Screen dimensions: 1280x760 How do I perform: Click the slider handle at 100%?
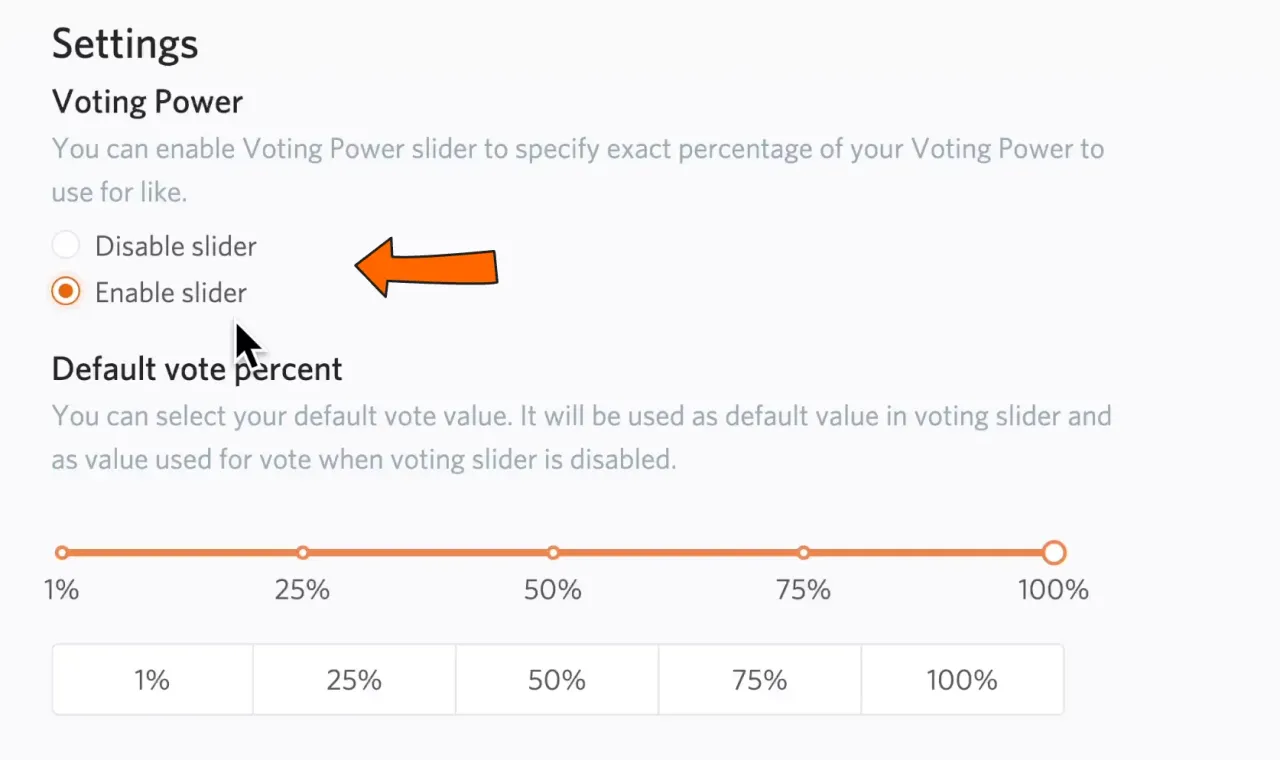tap(1054, 553)
